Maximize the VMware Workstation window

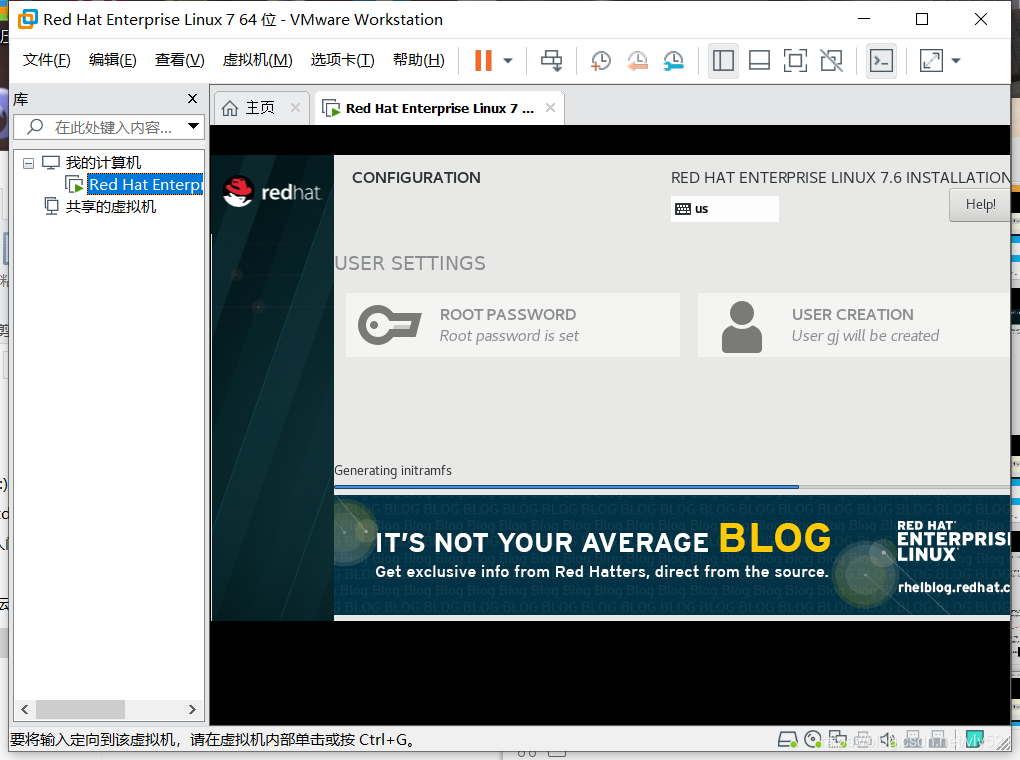pyautogui.click(x=922, y=20)
